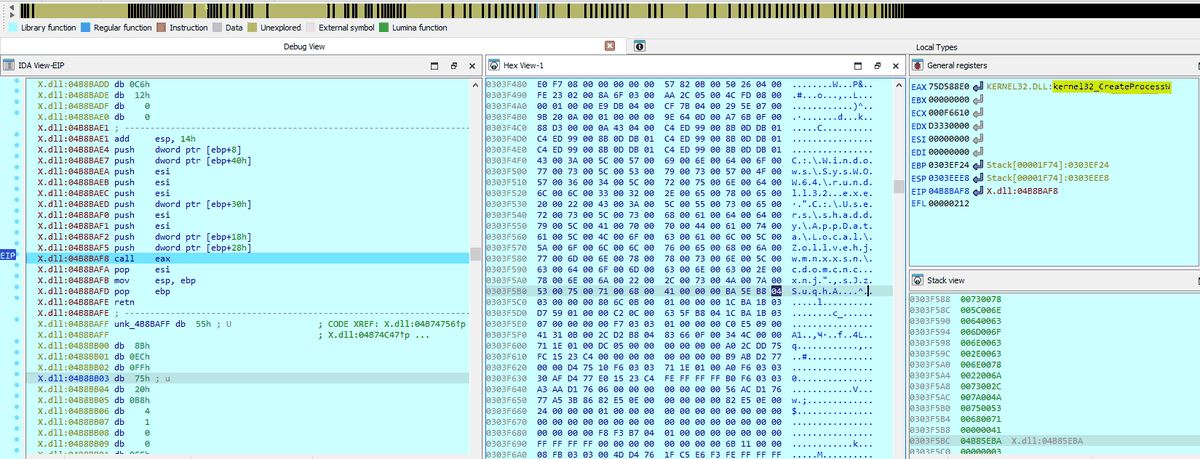This screenshot has width=1200, height=459.
Task: Click the Instruction legend swatch
Action: point(163,27)
